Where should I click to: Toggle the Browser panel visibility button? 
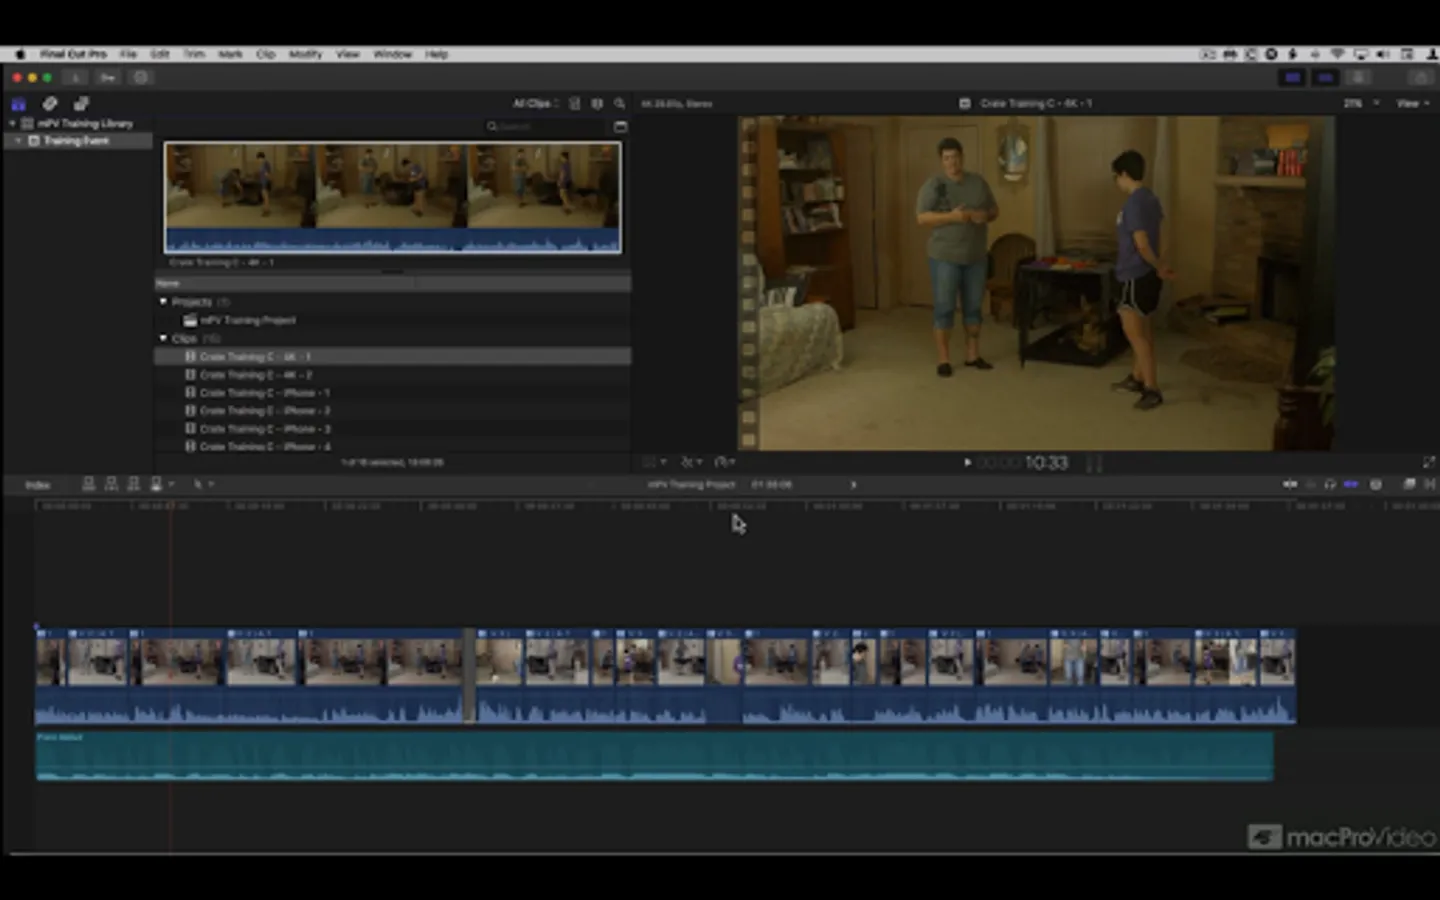(1292, 77)
